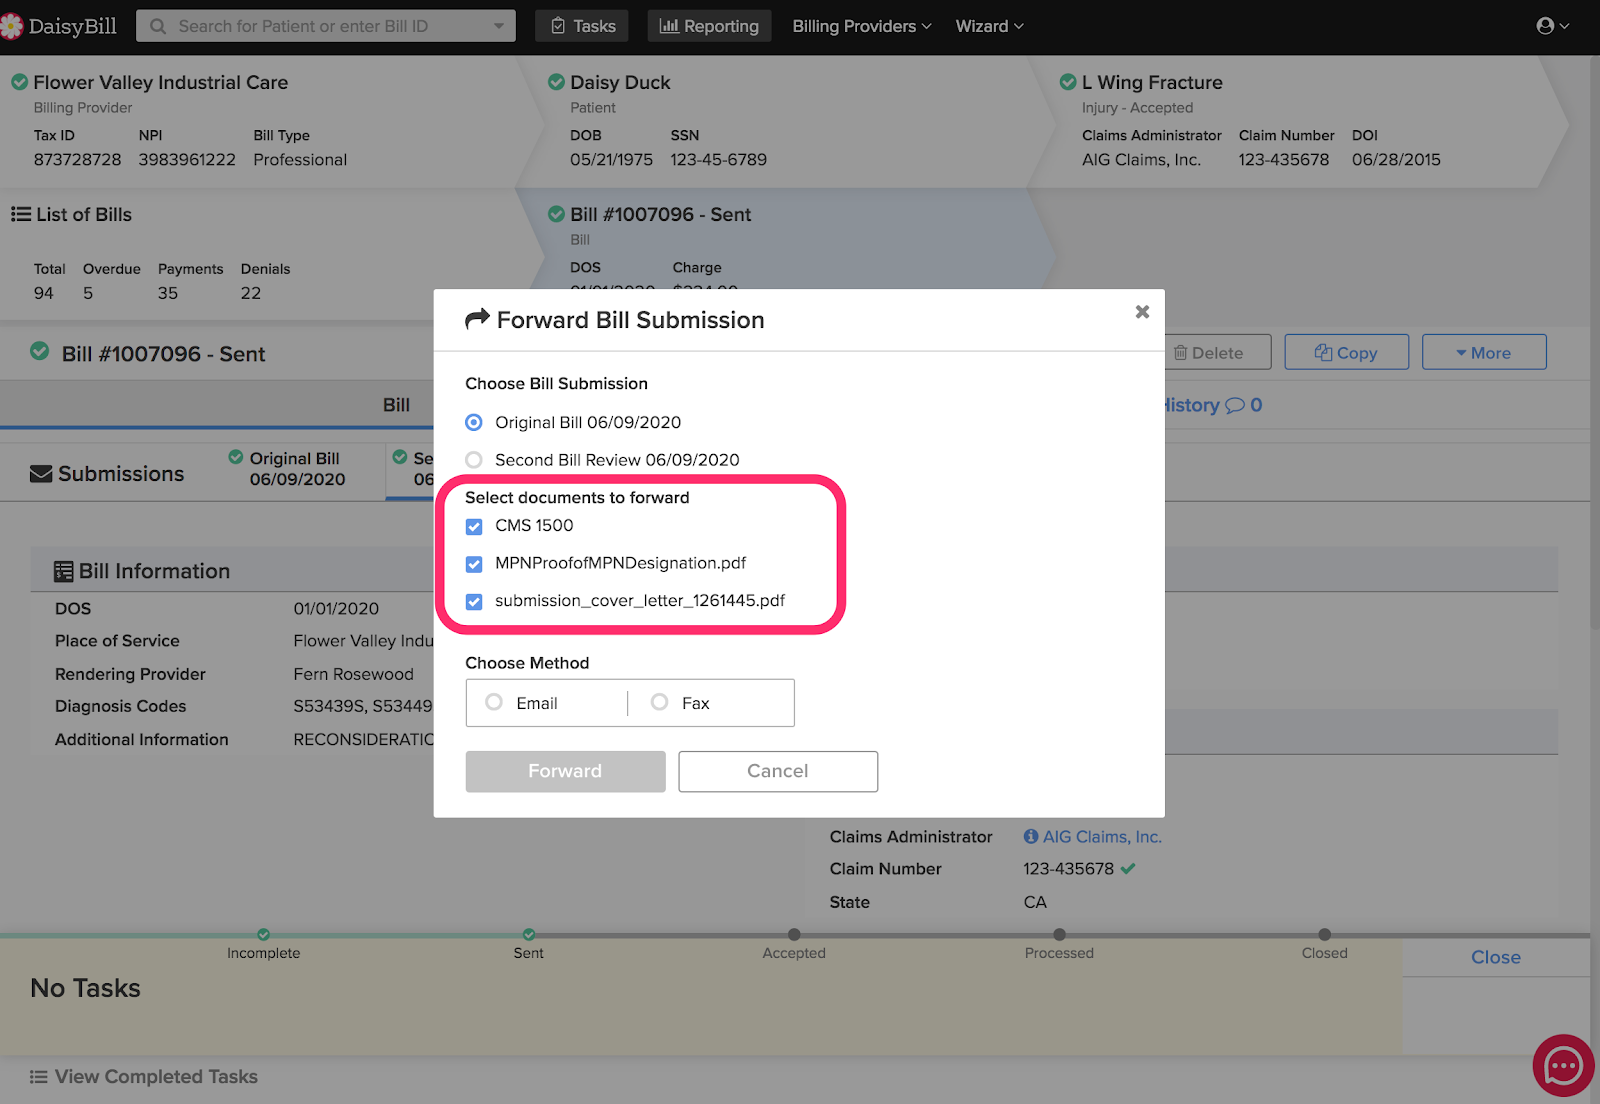Click View Completed Tasks link

tap(156, 1077)
